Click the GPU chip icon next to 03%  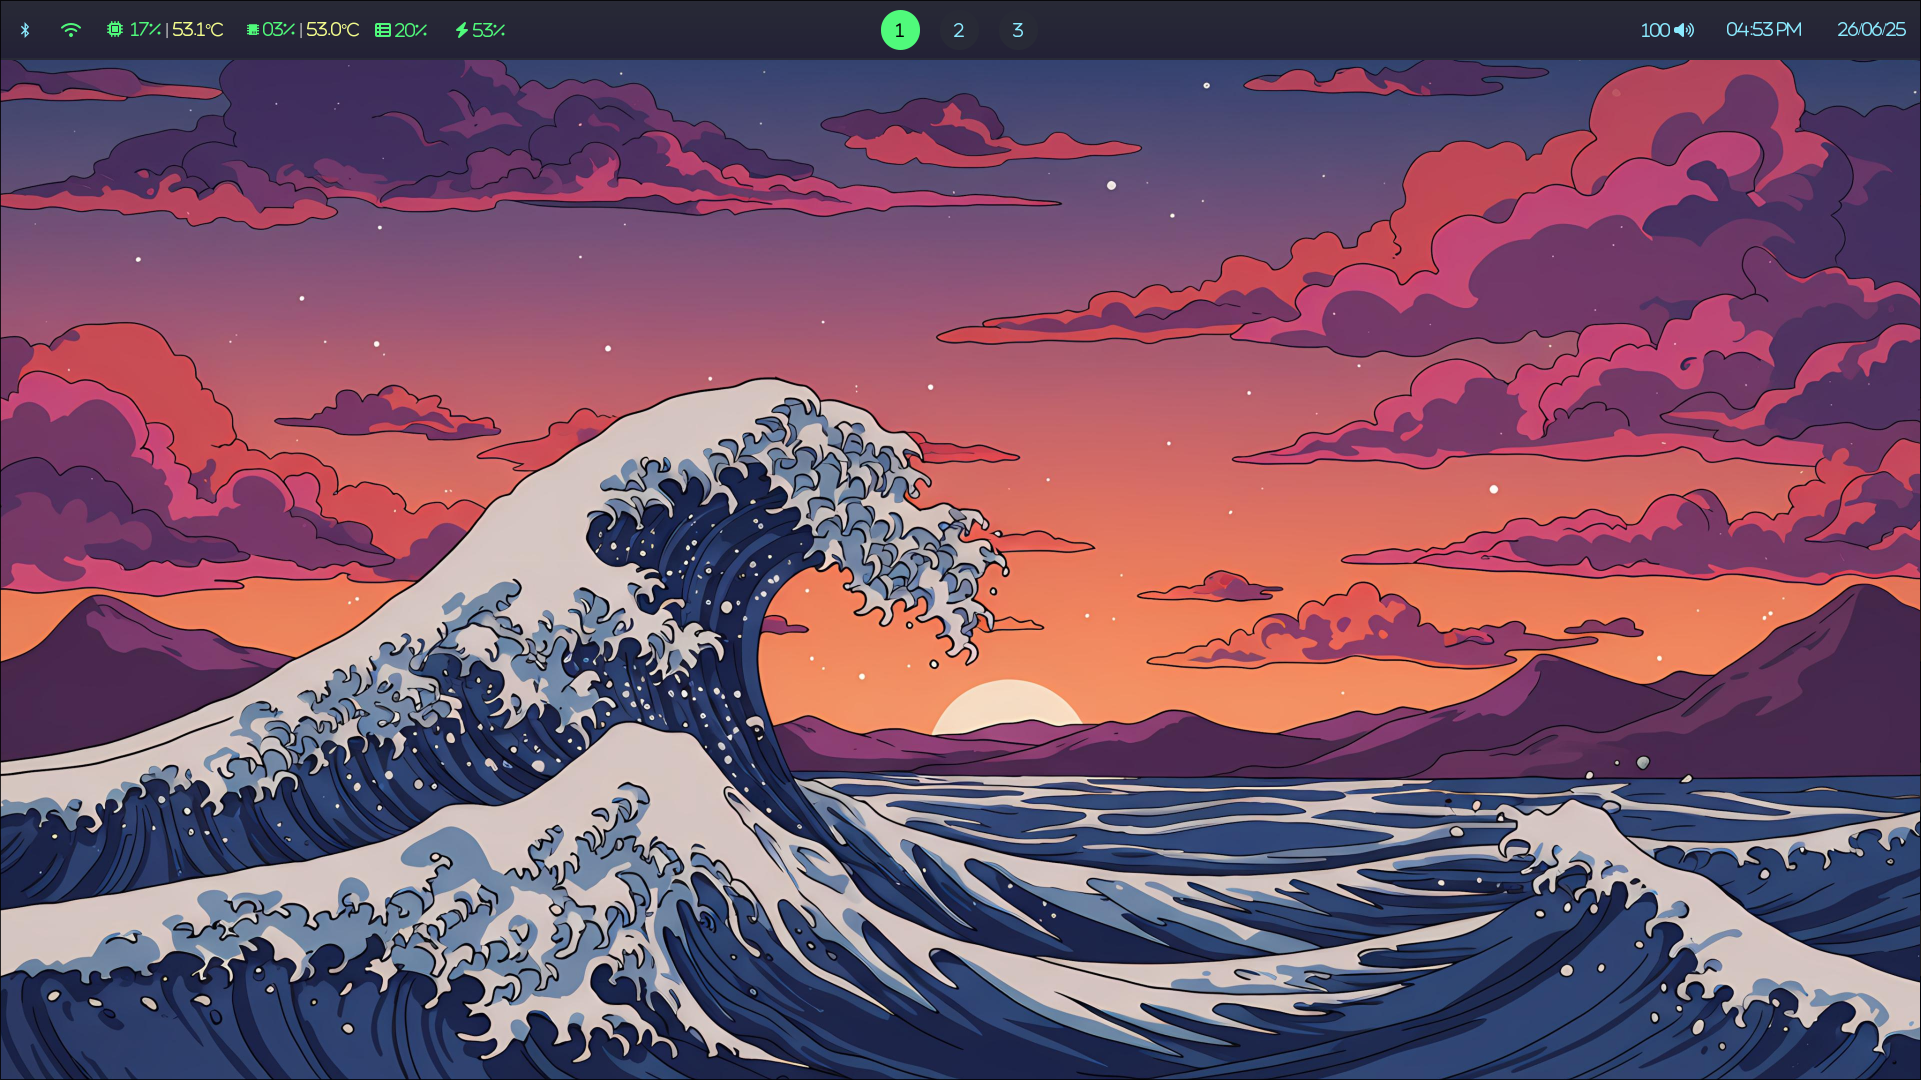tap(251, 29)
